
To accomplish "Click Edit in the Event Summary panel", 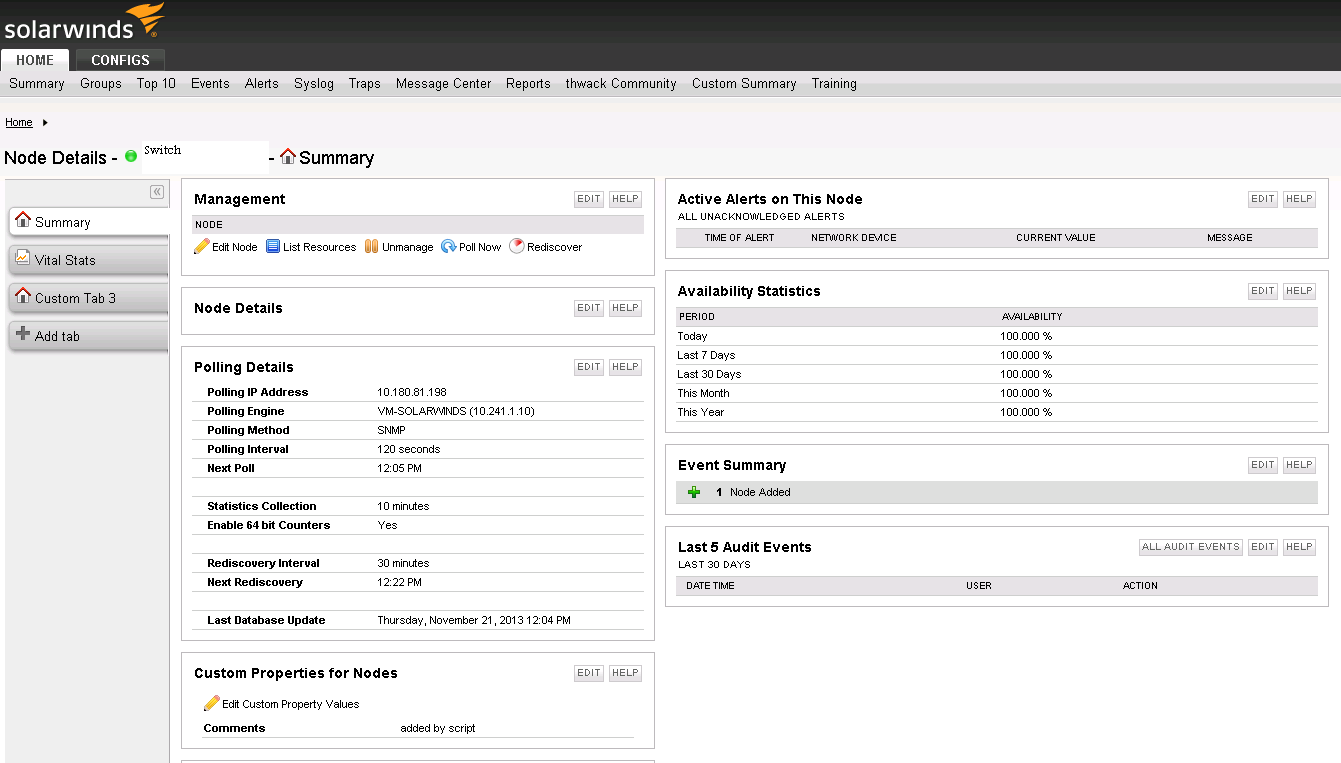I will [x=1263, y=465].
